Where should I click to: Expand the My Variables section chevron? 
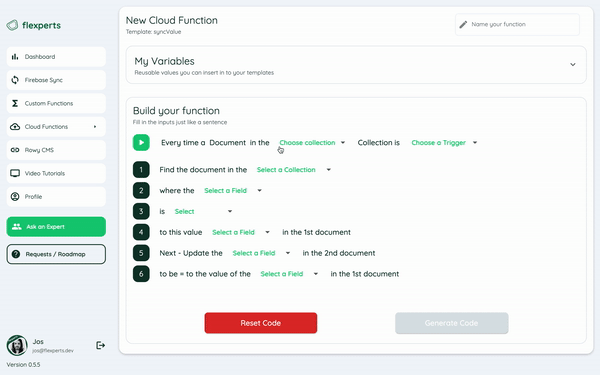[x=573, y=64]
